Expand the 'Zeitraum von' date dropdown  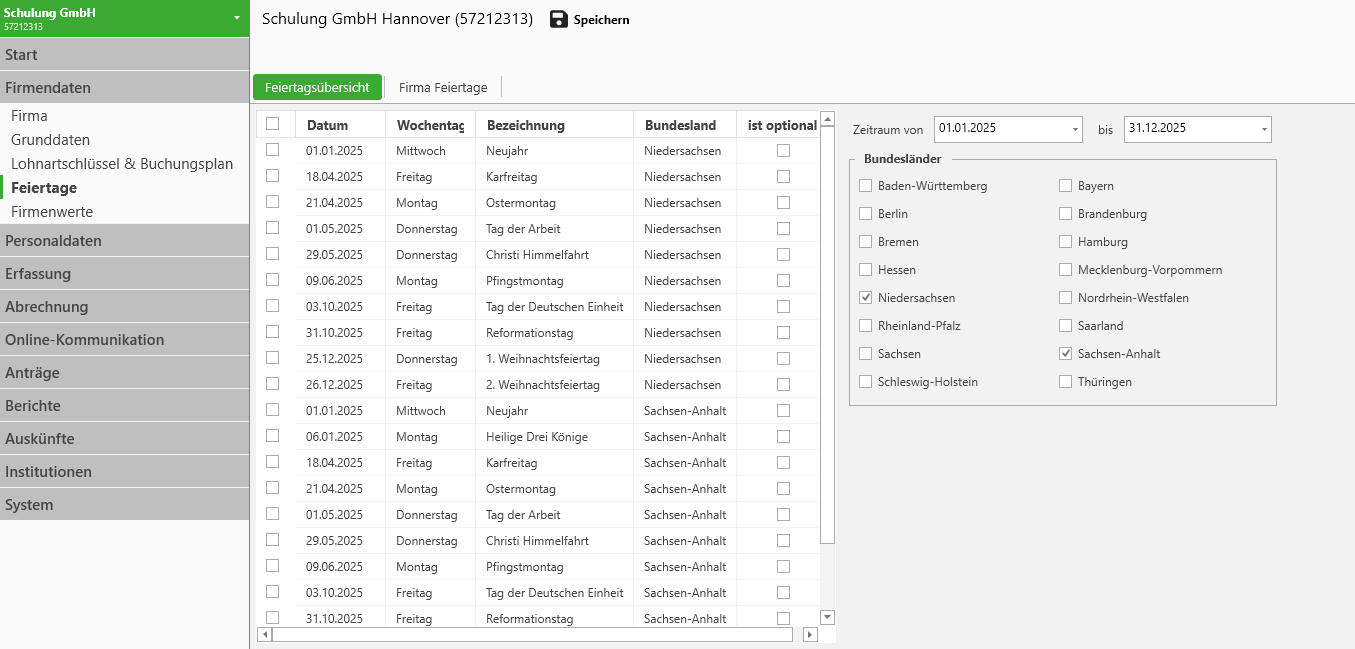pos(1075,129)
